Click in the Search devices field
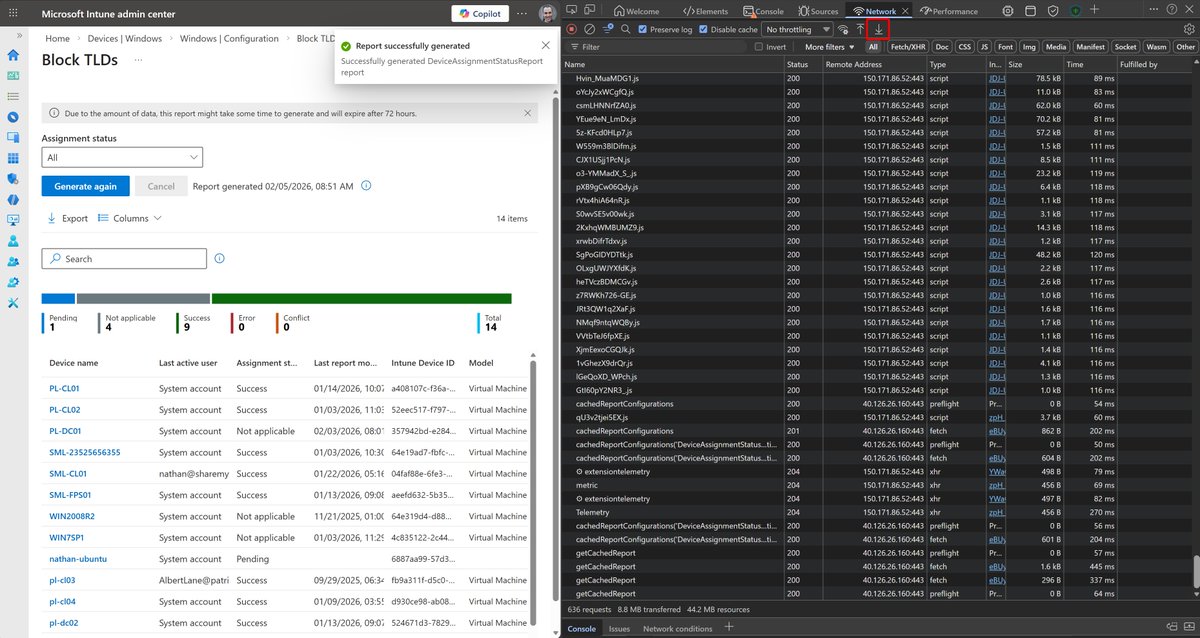The height and width of the screenshot is (638, 1200). point(124,258)
